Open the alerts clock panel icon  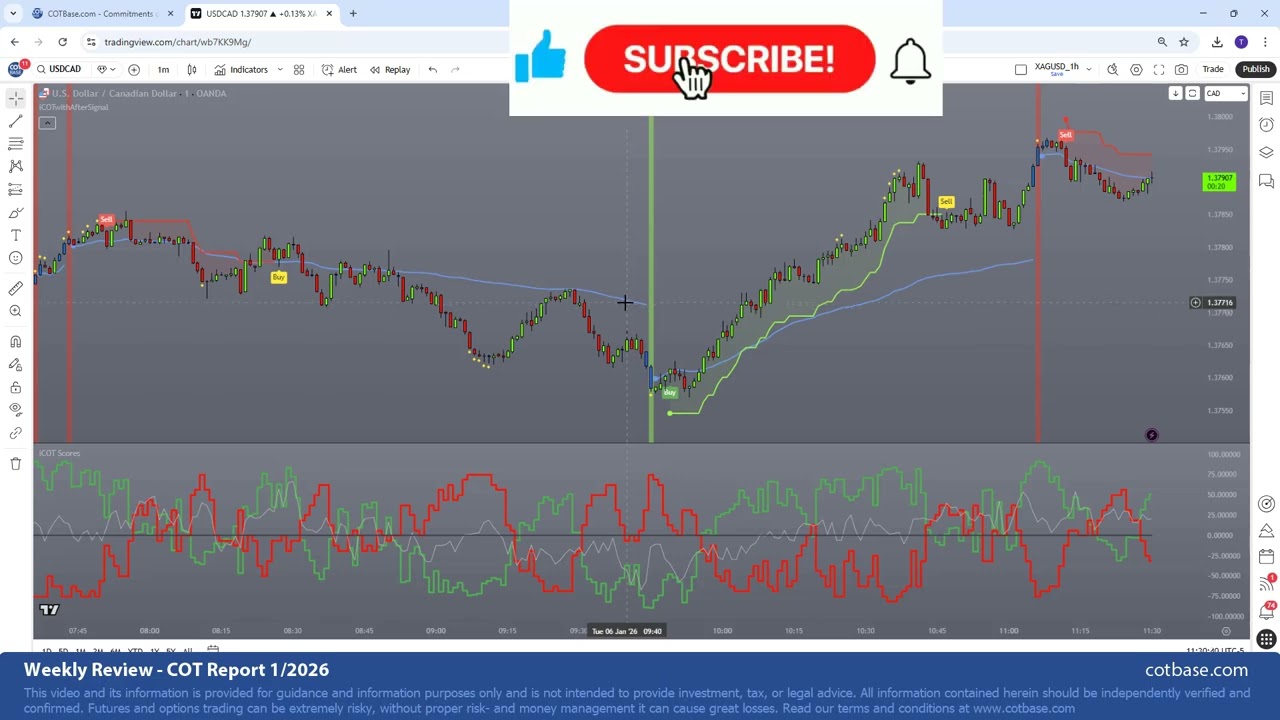pyautogui.click(x=1266, y=125)
